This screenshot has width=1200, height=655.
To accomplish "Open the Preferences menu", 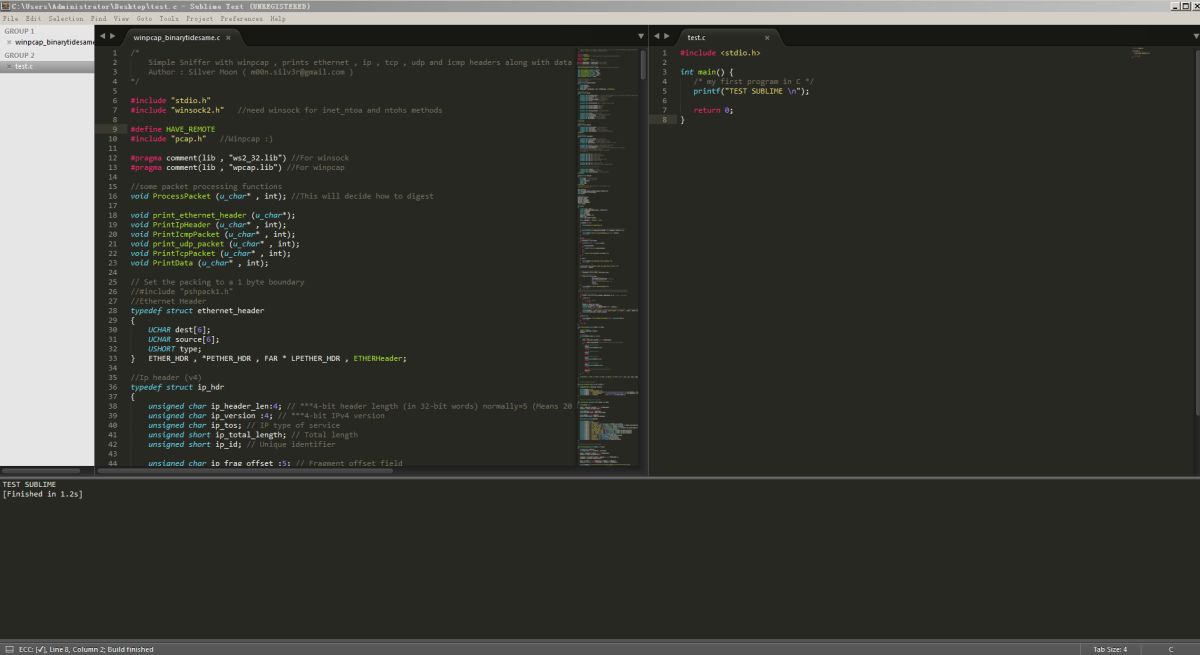I will (241, 18).
